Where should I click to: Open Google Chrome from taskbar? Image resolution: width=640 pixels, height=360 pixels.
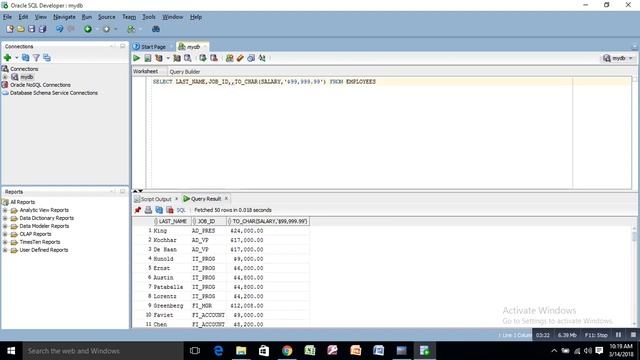tap(287, 351)
